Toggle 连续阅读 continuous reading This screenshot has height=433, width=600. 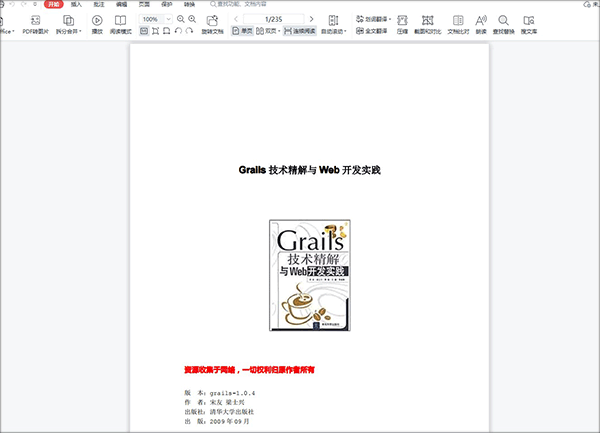(300, 31)
